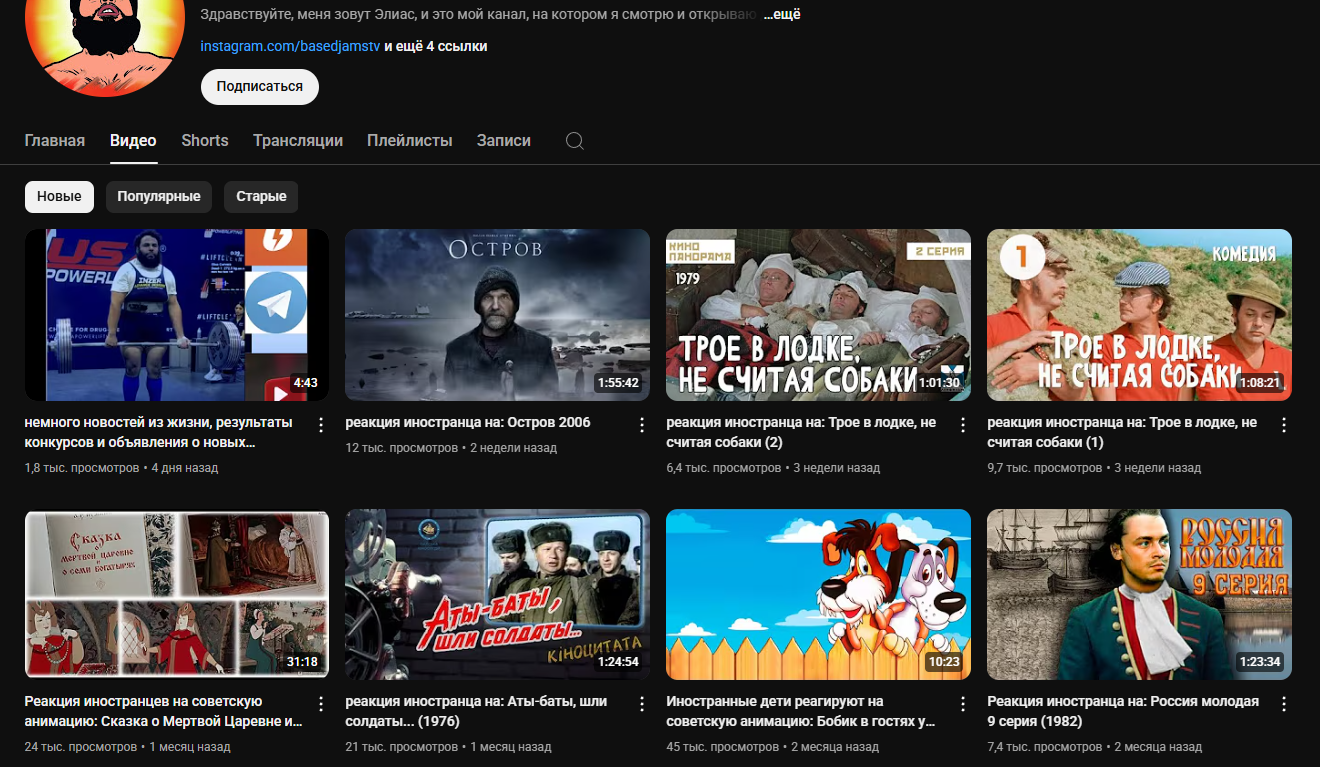The width and height of the screenshot is (1320, 767).
Task: Play the '2 серия' Трое в лодке thumbnail
Action: click(819, 315)
